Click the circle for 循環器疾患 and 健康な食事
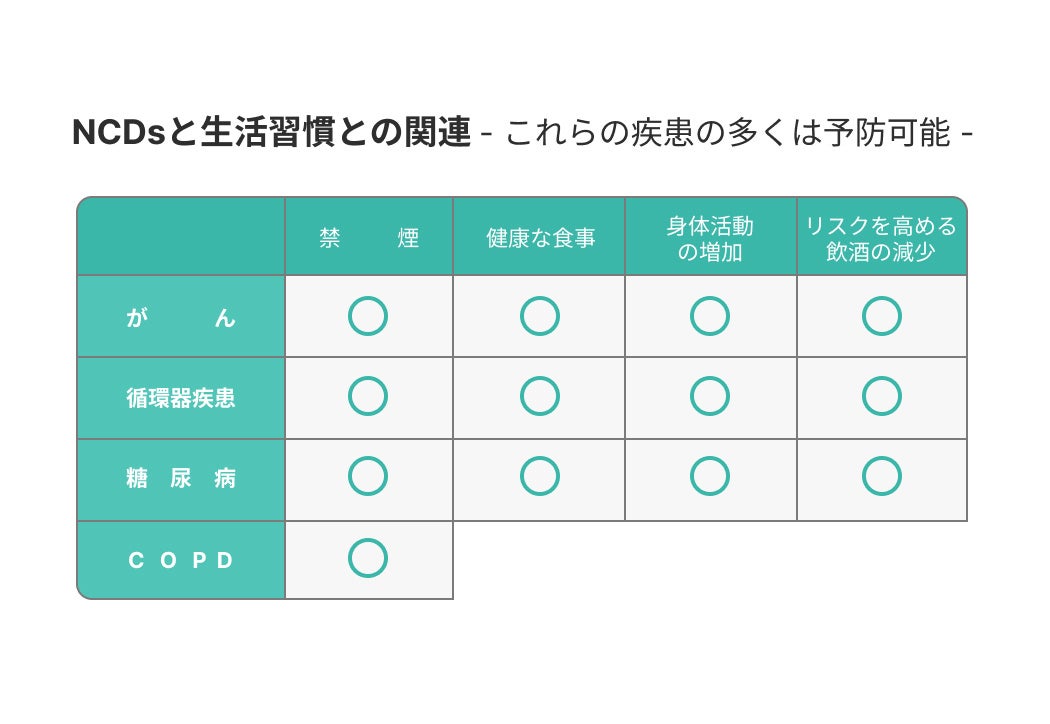 [x=540, y=397]
